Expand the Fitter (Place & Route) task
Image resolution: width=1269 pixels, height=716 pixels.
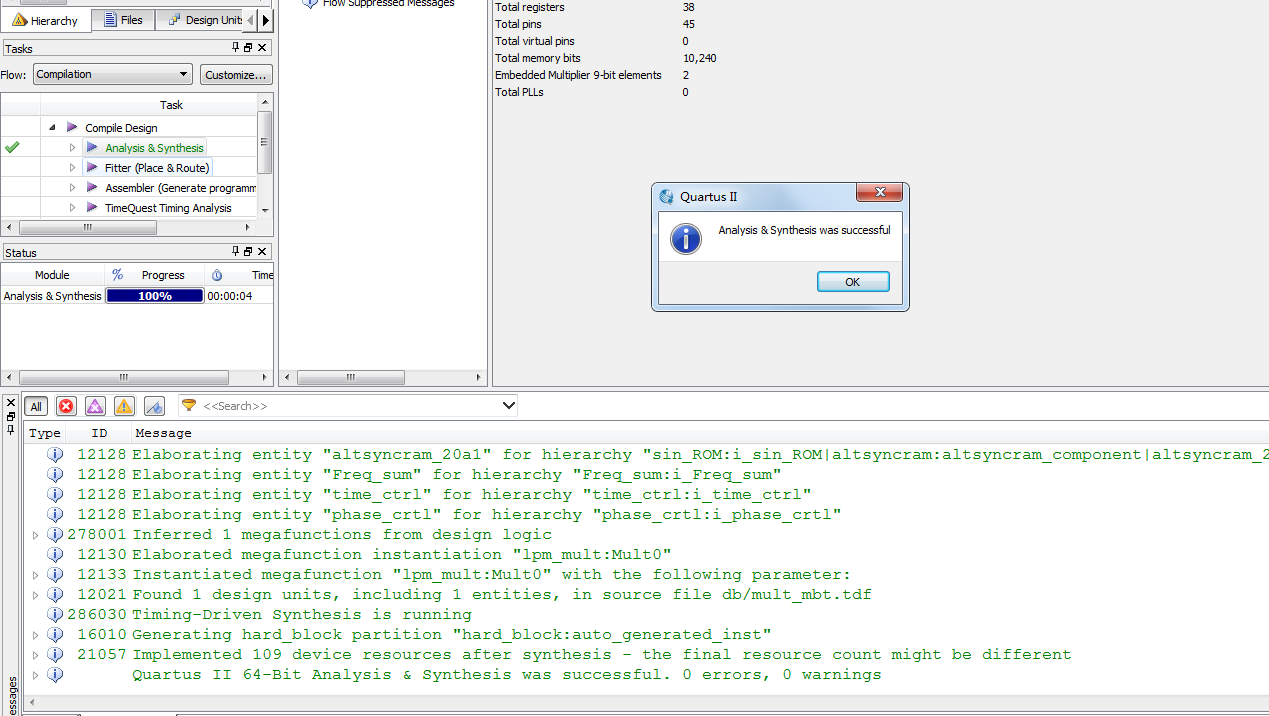72,168
